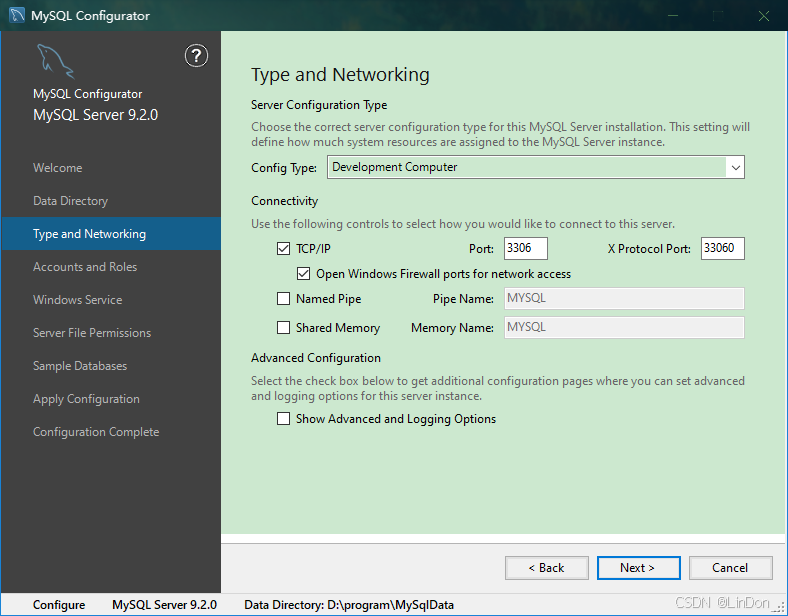Image resolution: width=788 pixels, height=616 pixels.
Task: Click the Next button
Action: click(x=639, y=568)
